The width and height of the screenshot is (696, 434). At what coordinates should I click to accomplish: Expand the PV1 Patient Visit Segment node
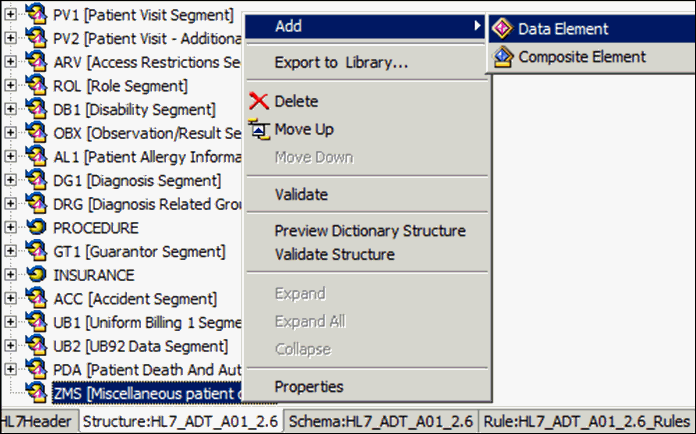10,15
